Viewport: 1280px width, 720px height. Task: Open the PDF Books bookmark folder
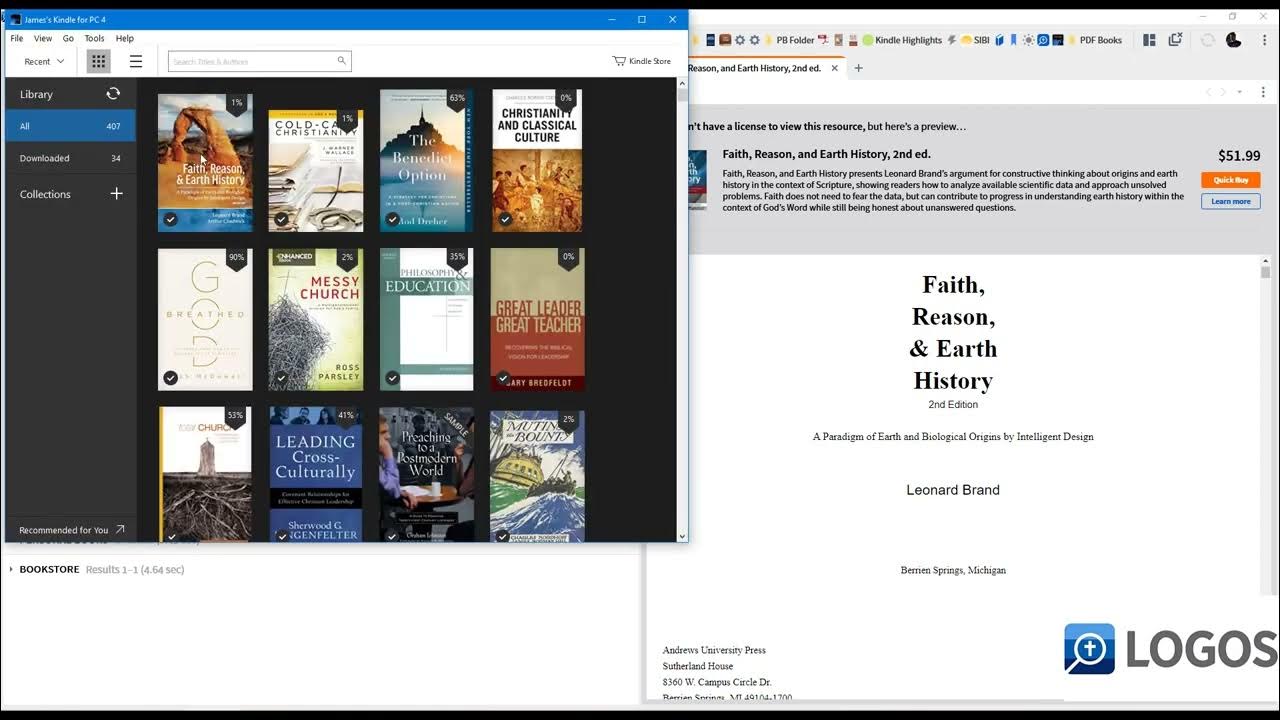coord(1093,40)
